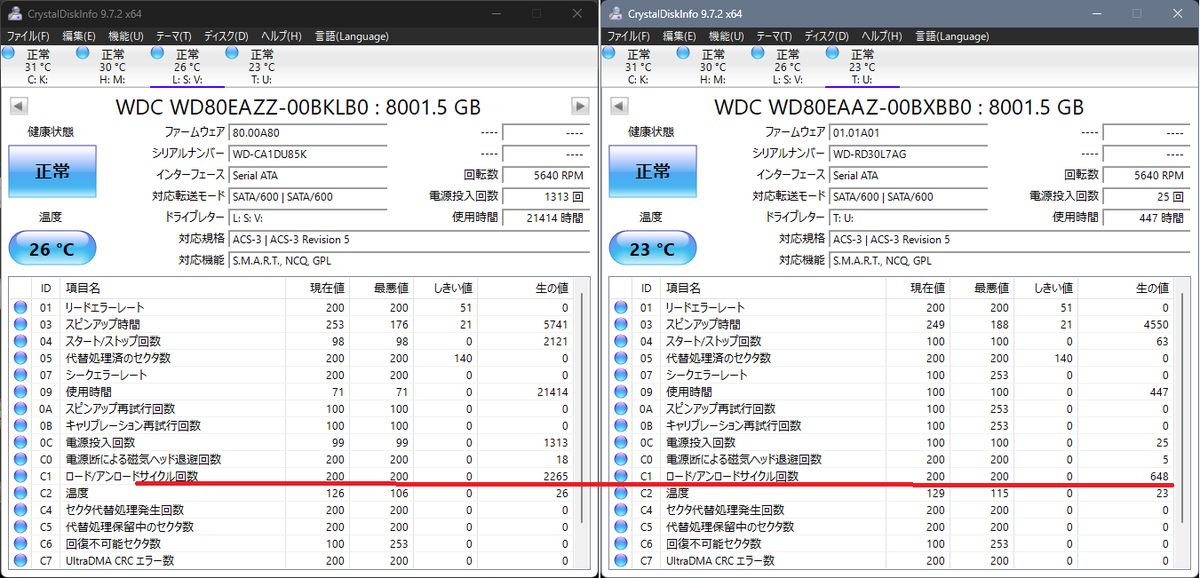
Task: Open ファイル(F) menu in left window
Action: coord(28,36)
